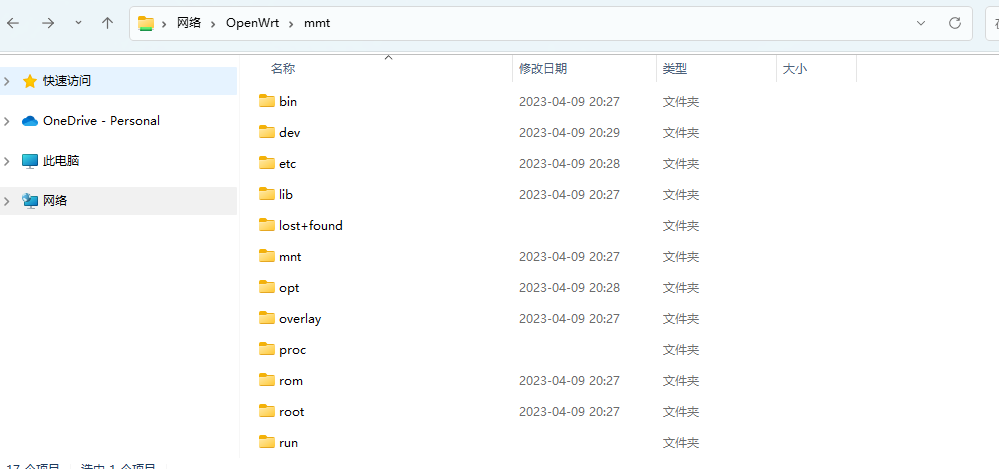
Task: Click the network folder icon in address bar
Action: pos(147,24)
